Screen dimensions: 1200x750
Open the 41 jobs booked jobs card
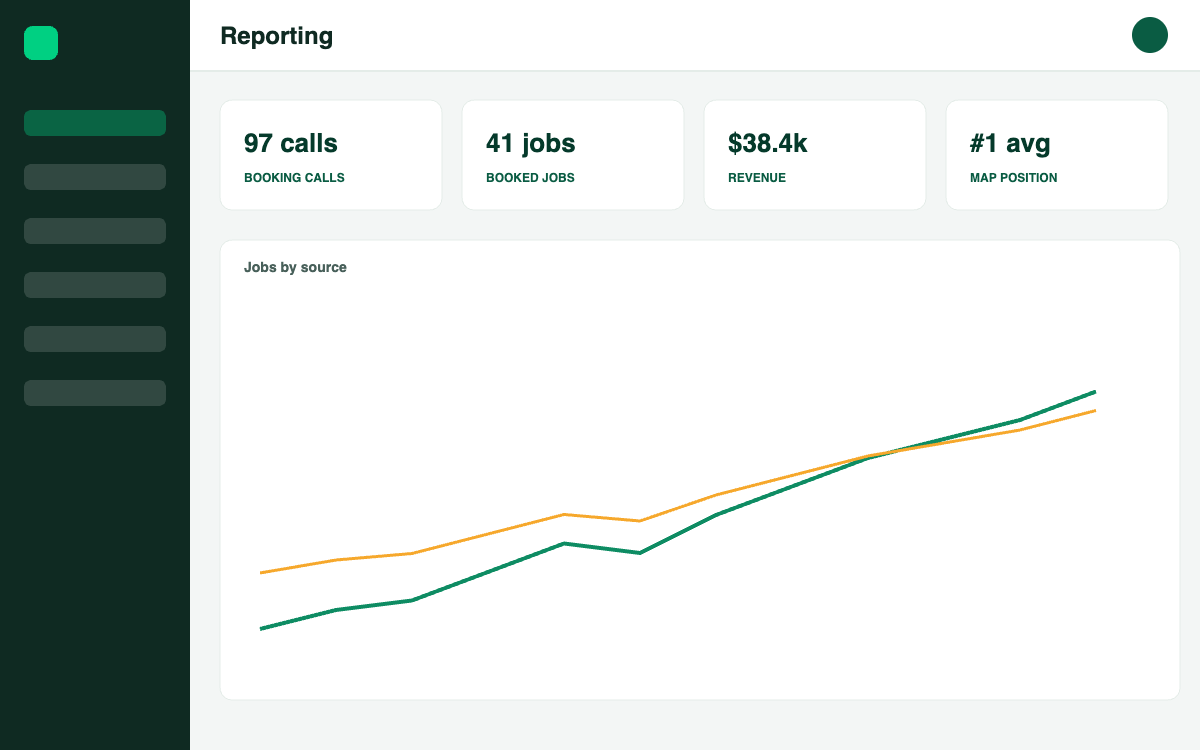573,155
